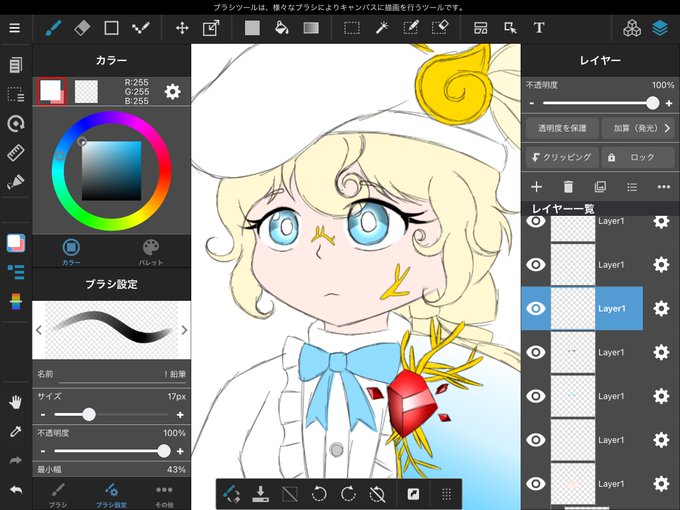The height and width of the screenshot is (510, 680).
Task: Select the selection eraser tool
Action: tap(440, 28)
